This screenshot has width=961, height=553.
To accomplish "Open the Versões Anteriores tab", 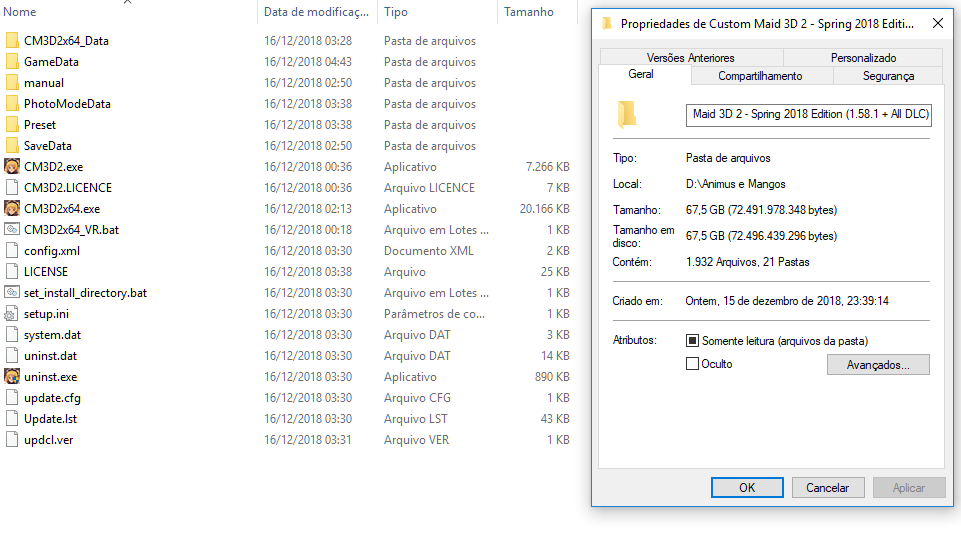I will 691,58.
